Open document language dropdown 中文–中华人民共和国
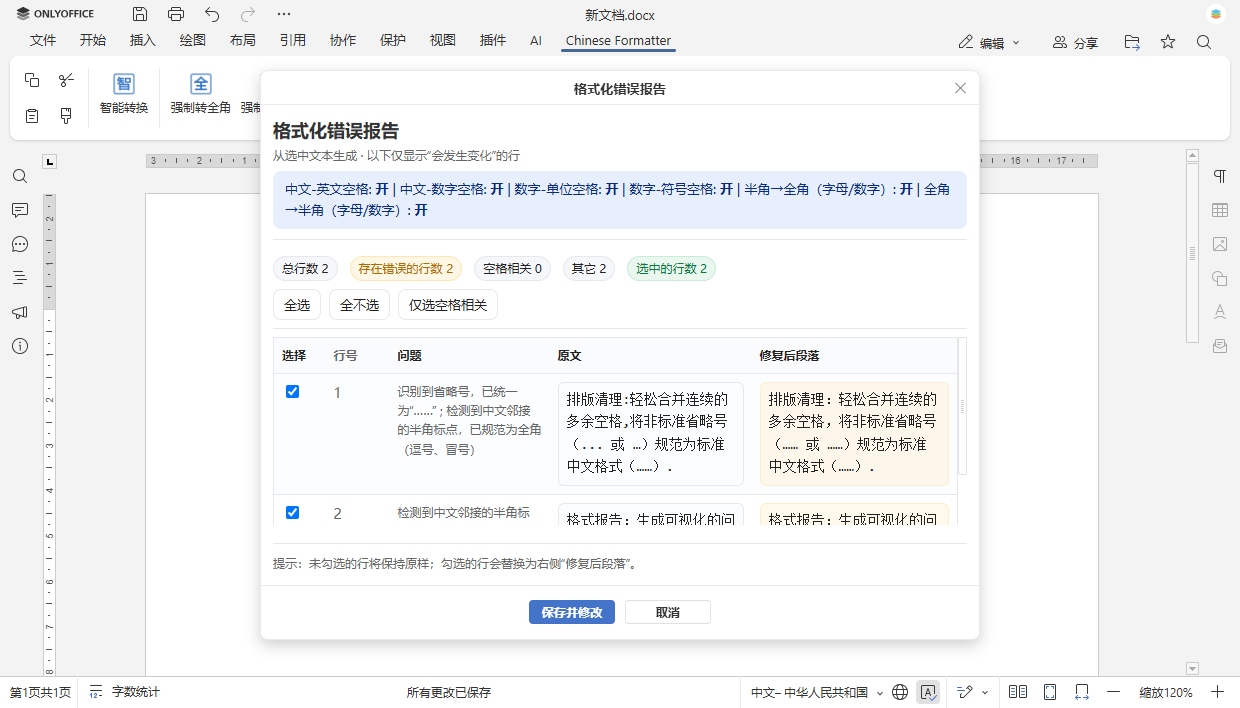1240x708 pixels. 817,692
